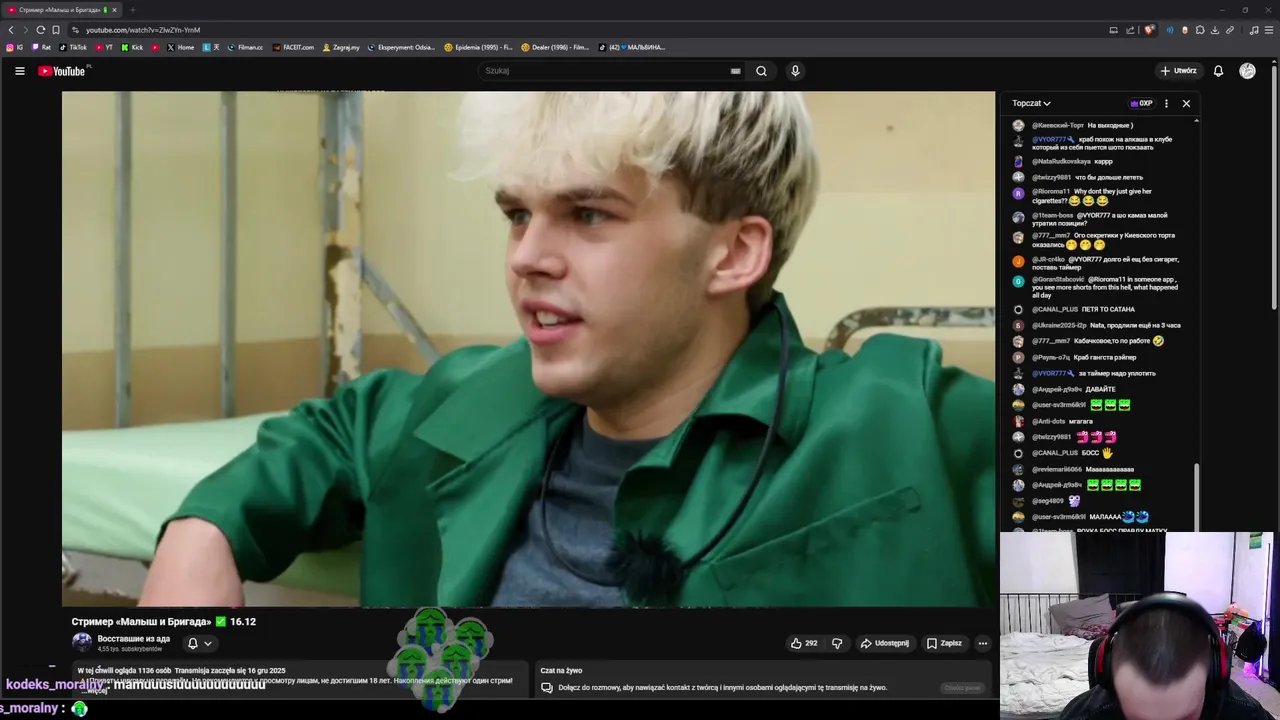
Task: Open the Filman.cc bookmark
Action: pyautogui.click(x=245, y=47)
